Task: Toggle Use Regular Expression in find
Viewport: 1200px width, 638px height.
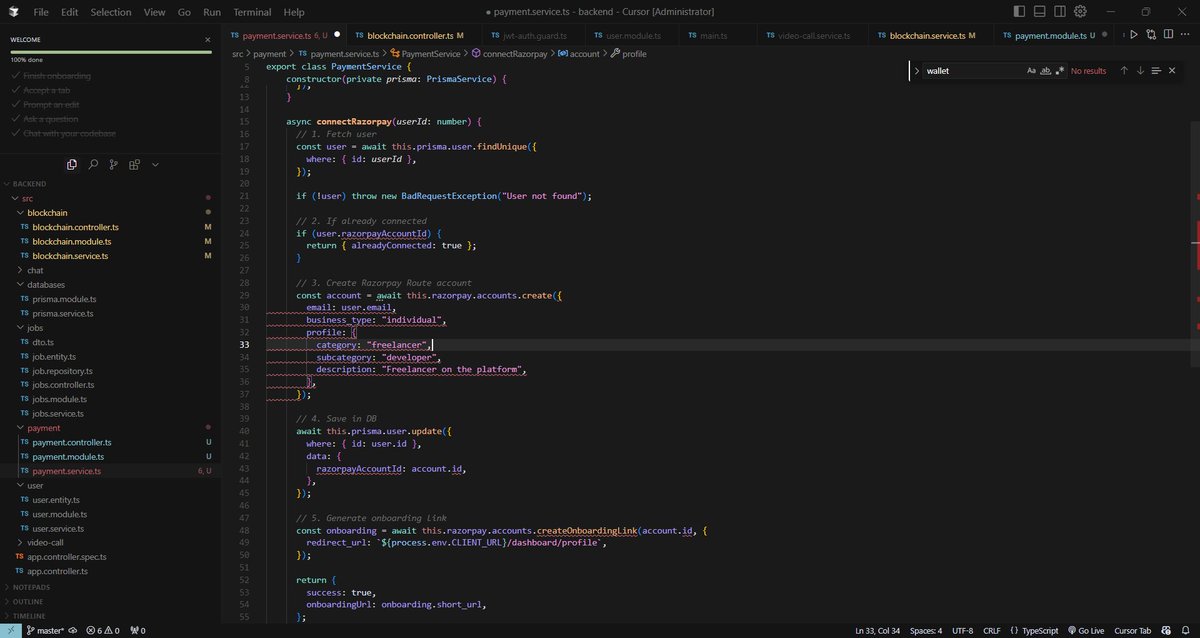Action: click(1058, 71)
